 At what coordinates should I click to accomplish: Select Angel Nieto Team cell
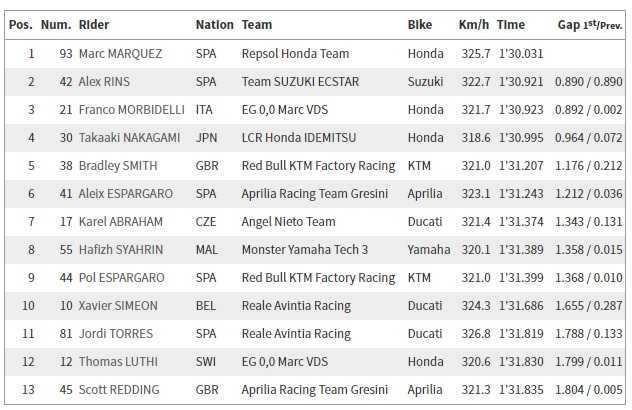pos(288,222)
